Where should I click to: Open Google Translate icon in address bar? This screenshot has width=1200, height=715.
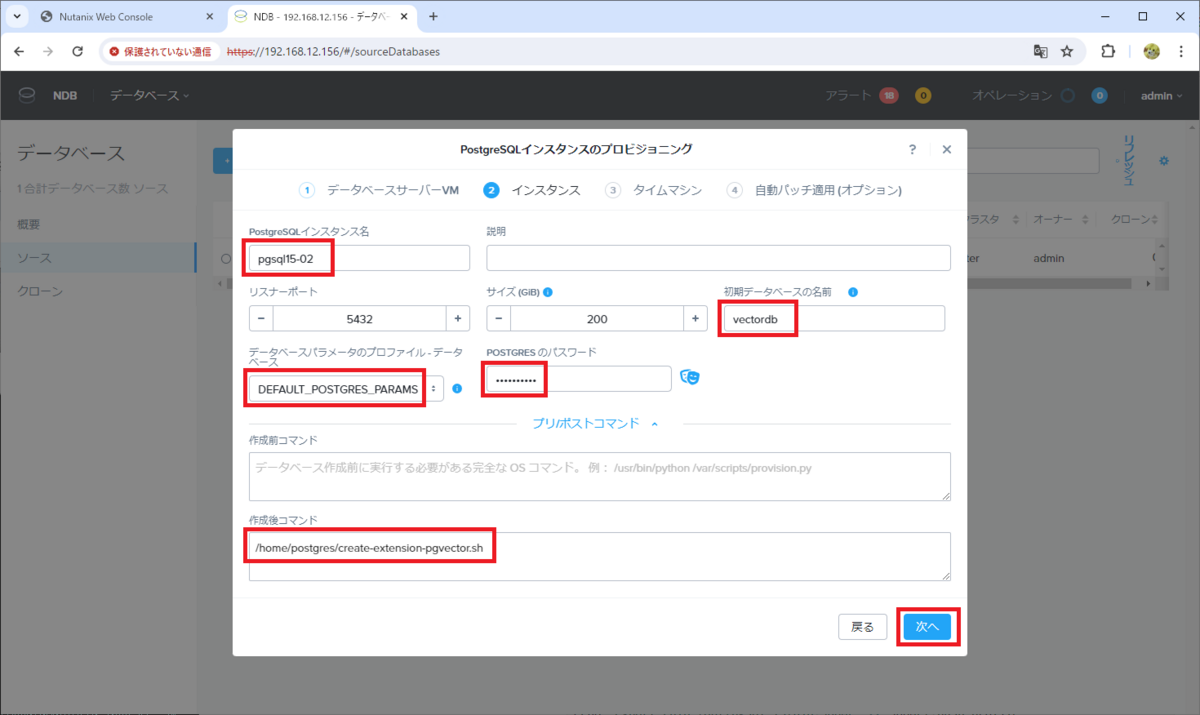(x=1040, y=51)
